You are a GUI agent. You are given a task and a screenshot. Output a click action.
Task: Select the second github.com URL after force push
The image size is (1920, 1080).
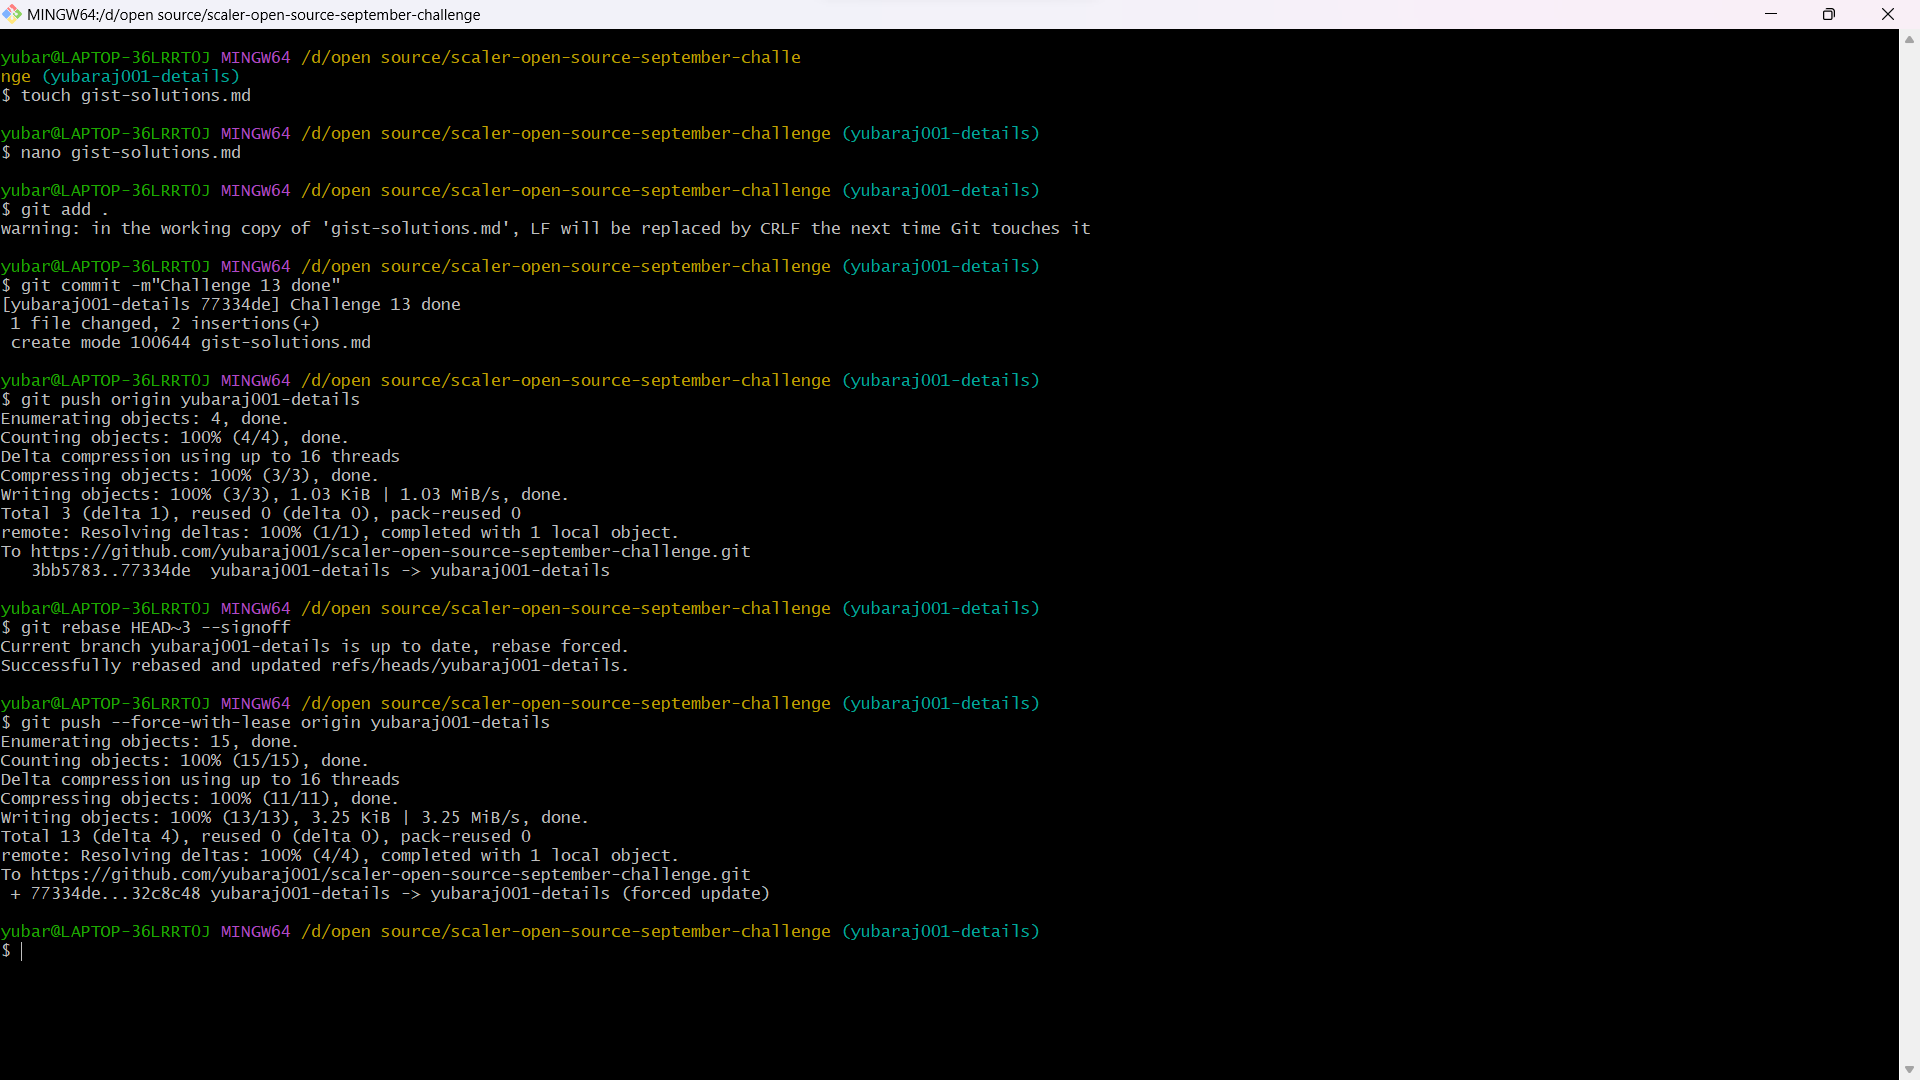(x=389, y=874)
